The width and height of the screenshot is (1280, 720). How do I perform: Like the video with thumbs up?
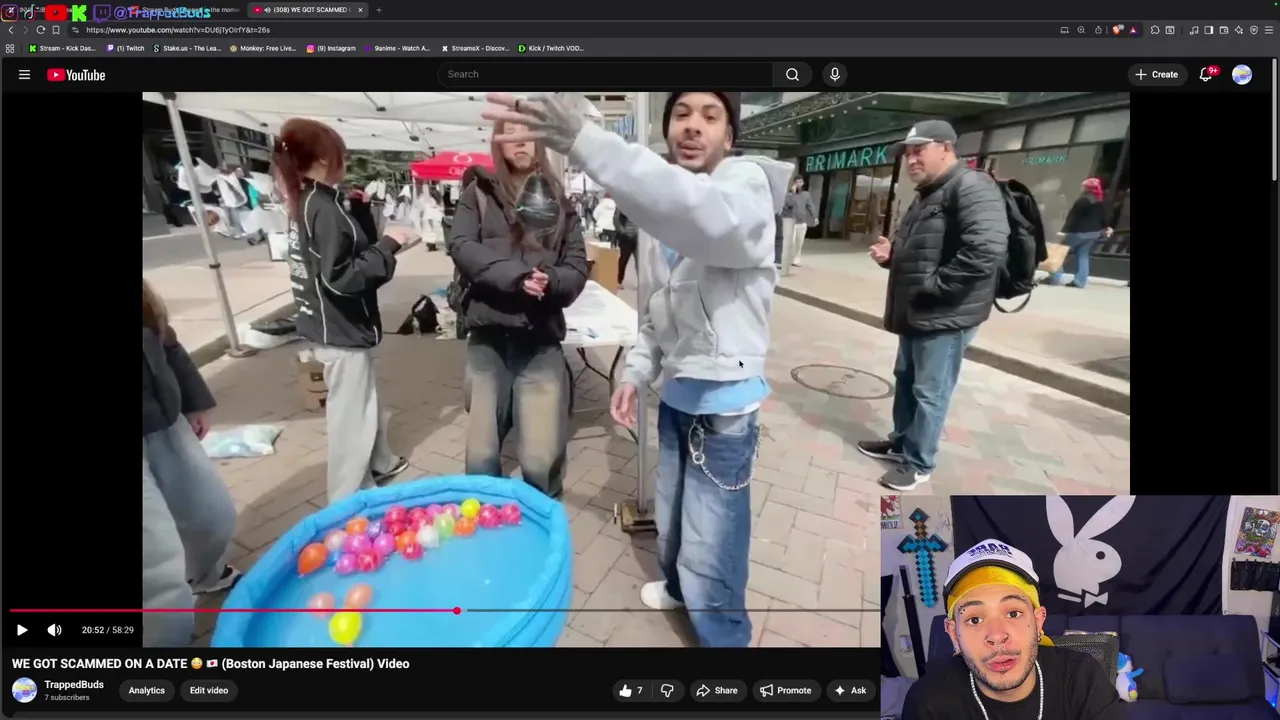point(631,690)
